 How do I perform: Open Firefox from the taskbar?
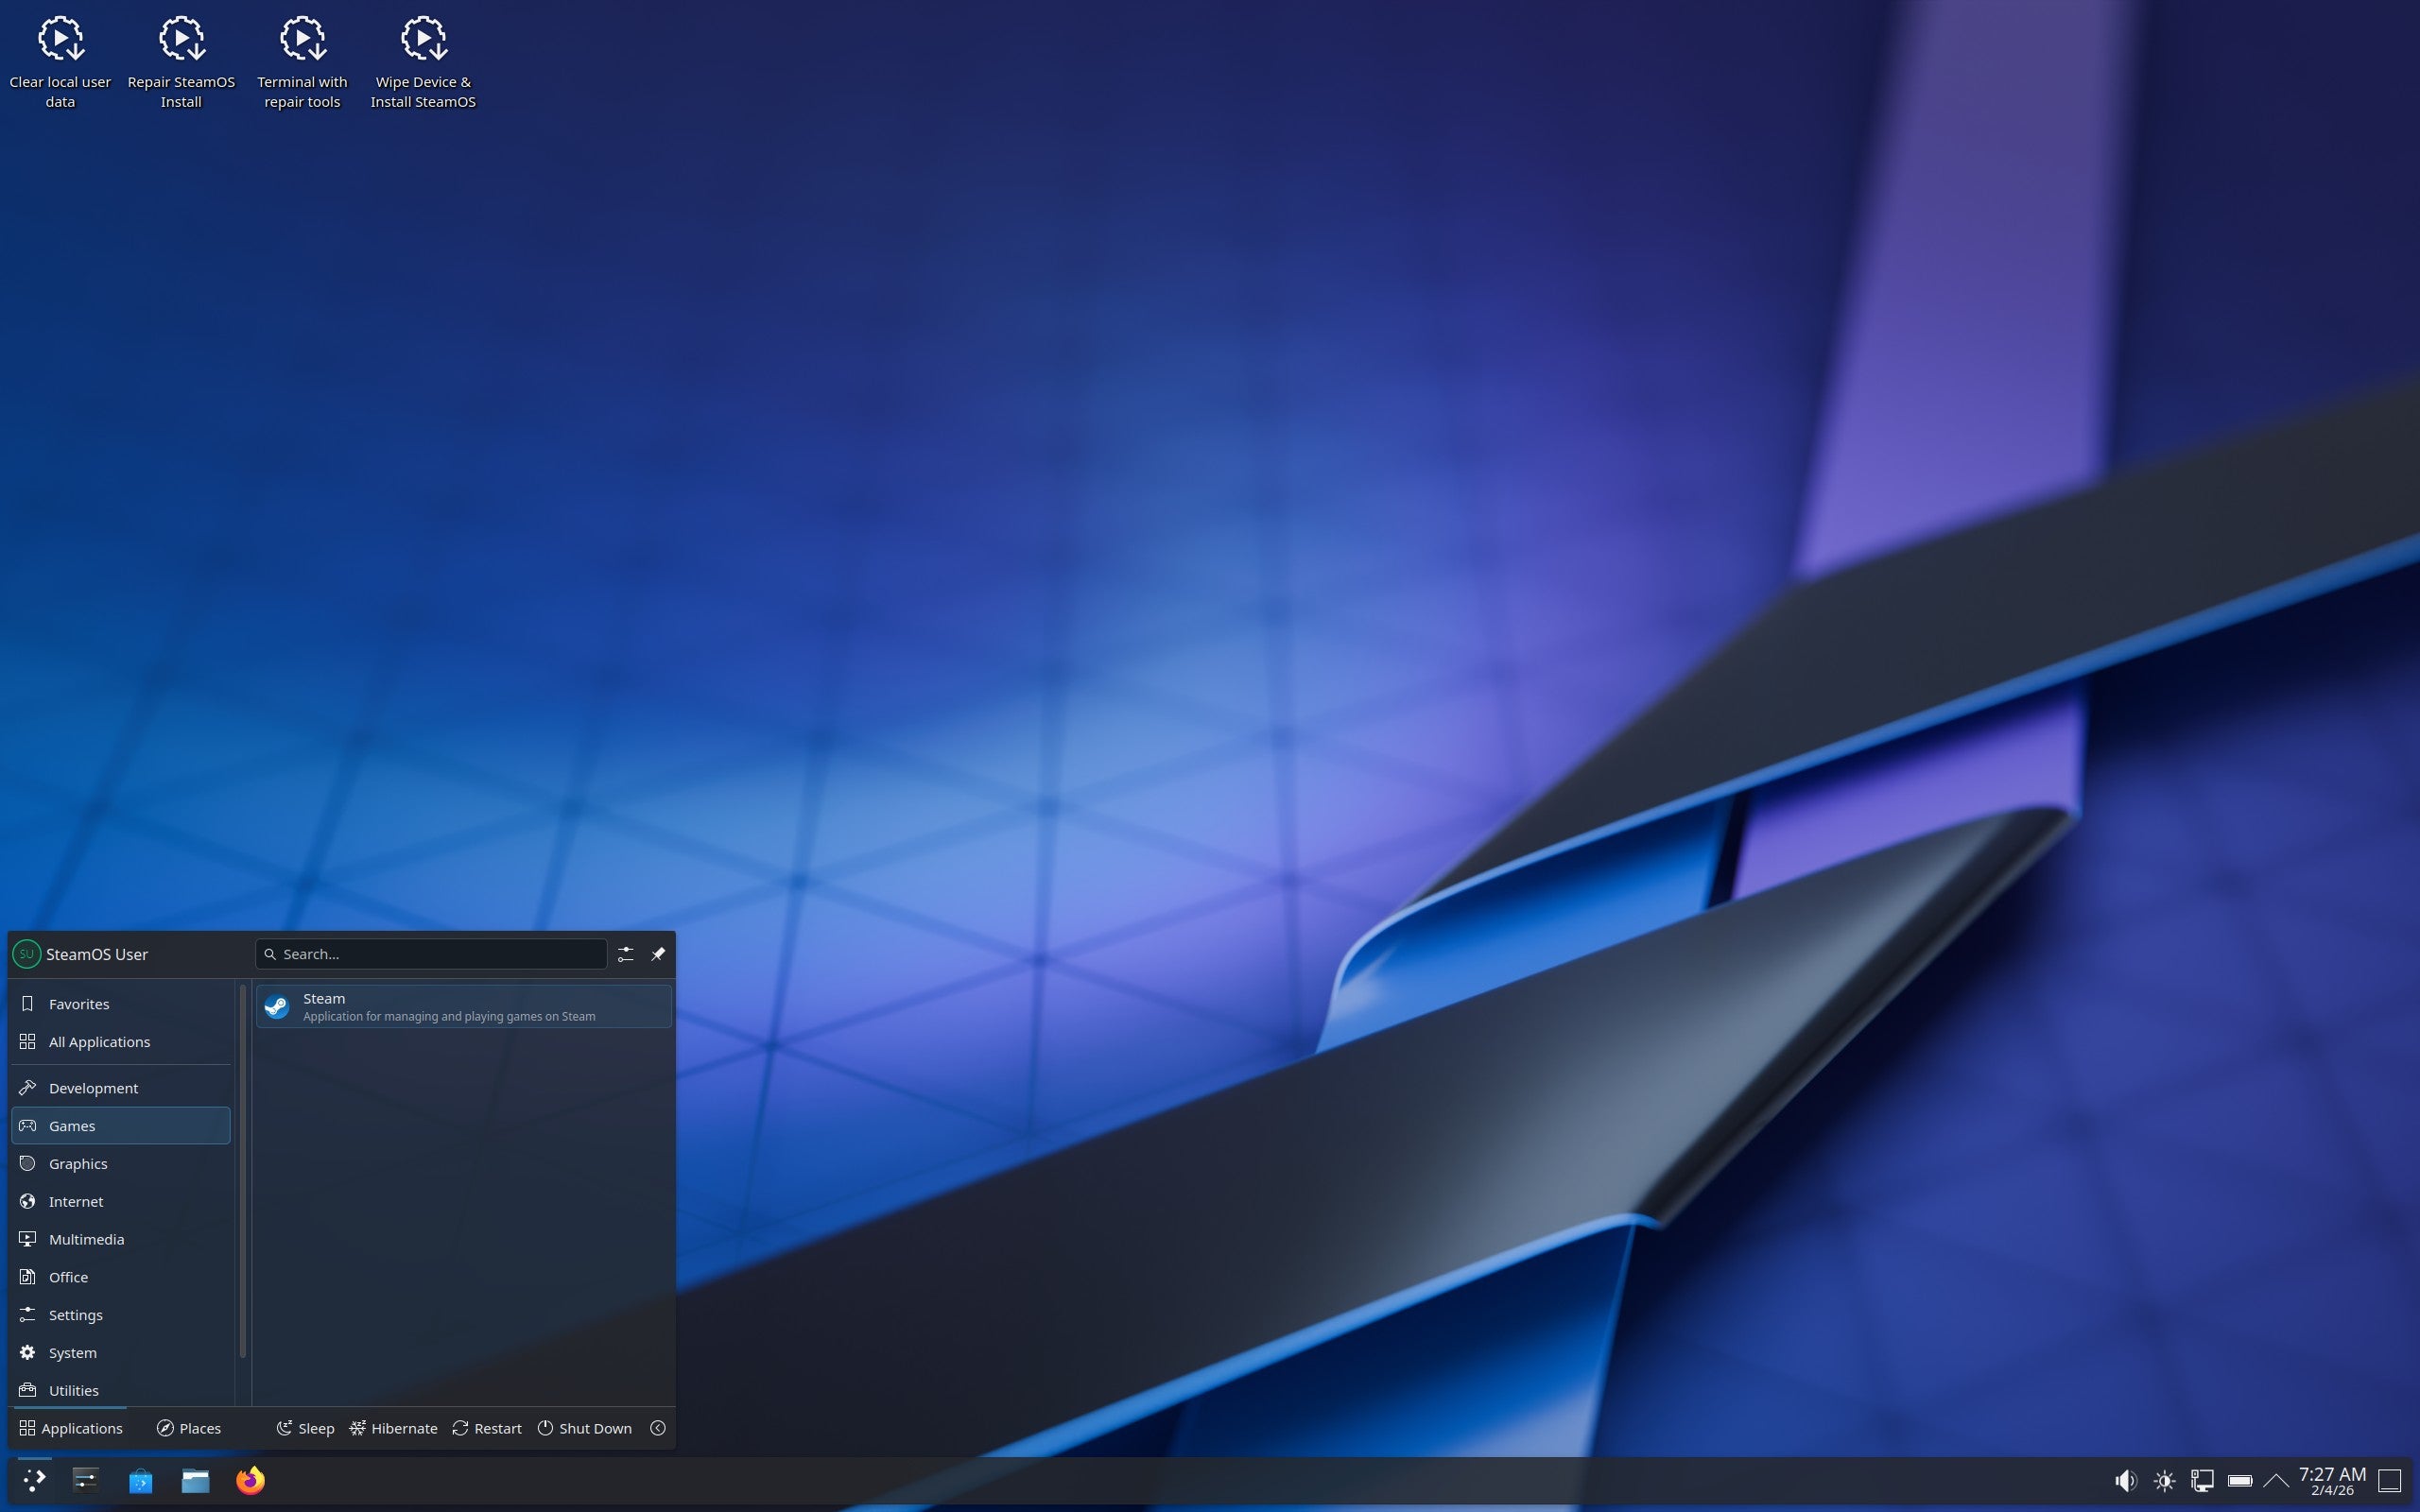pyautogui.click(x=250, y=1480)
